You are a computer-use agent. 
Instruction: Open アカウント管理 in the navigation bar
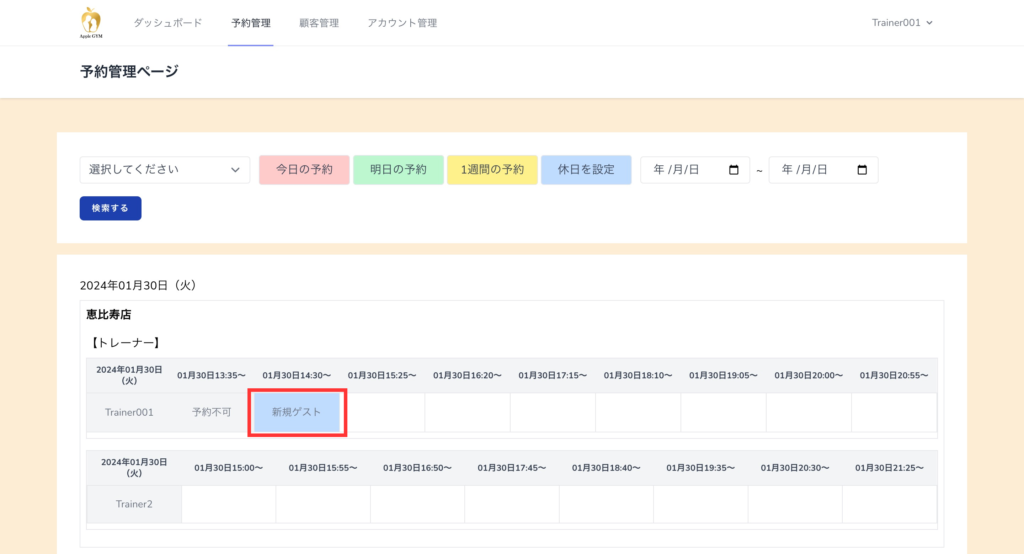pos(401,23)
